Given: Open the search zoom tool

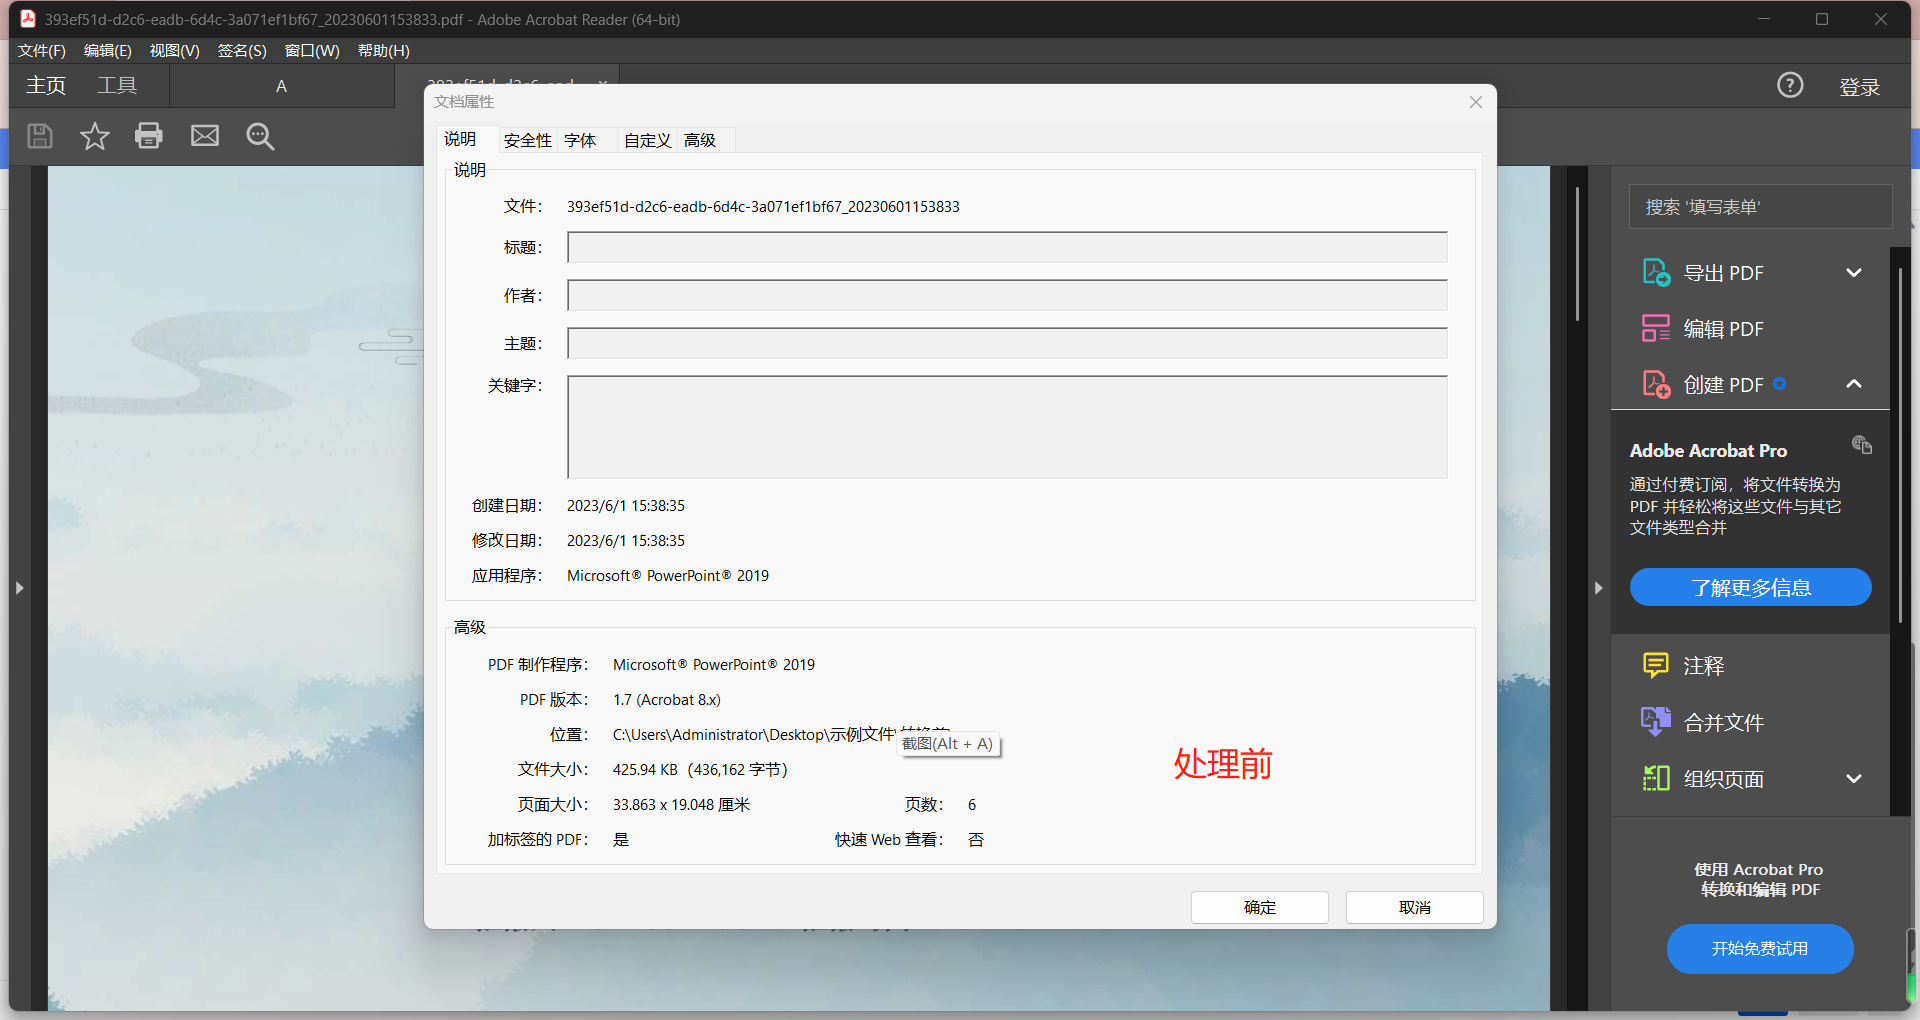Looking at the screenshot, I should [x=260, y=136].
